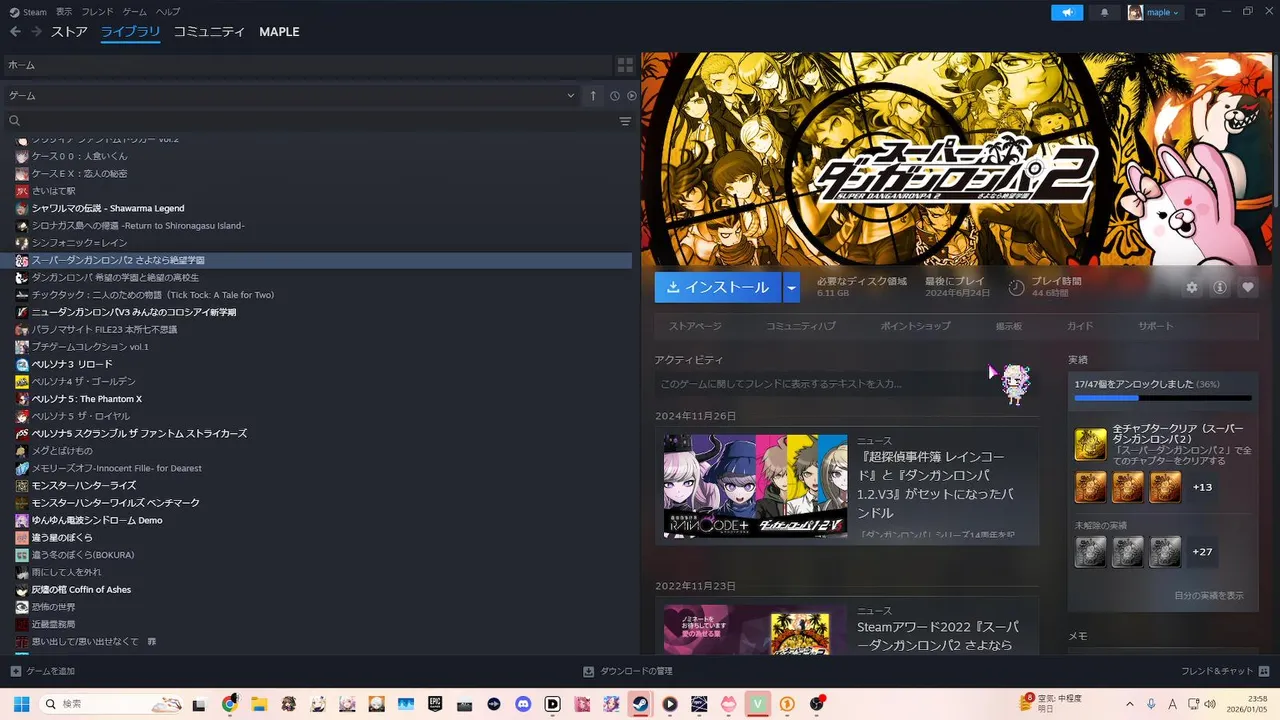The height and width of the screenshot is (720, 1280).
Task: Open 自分の実績を表示 link
Action: (1209, 595)
